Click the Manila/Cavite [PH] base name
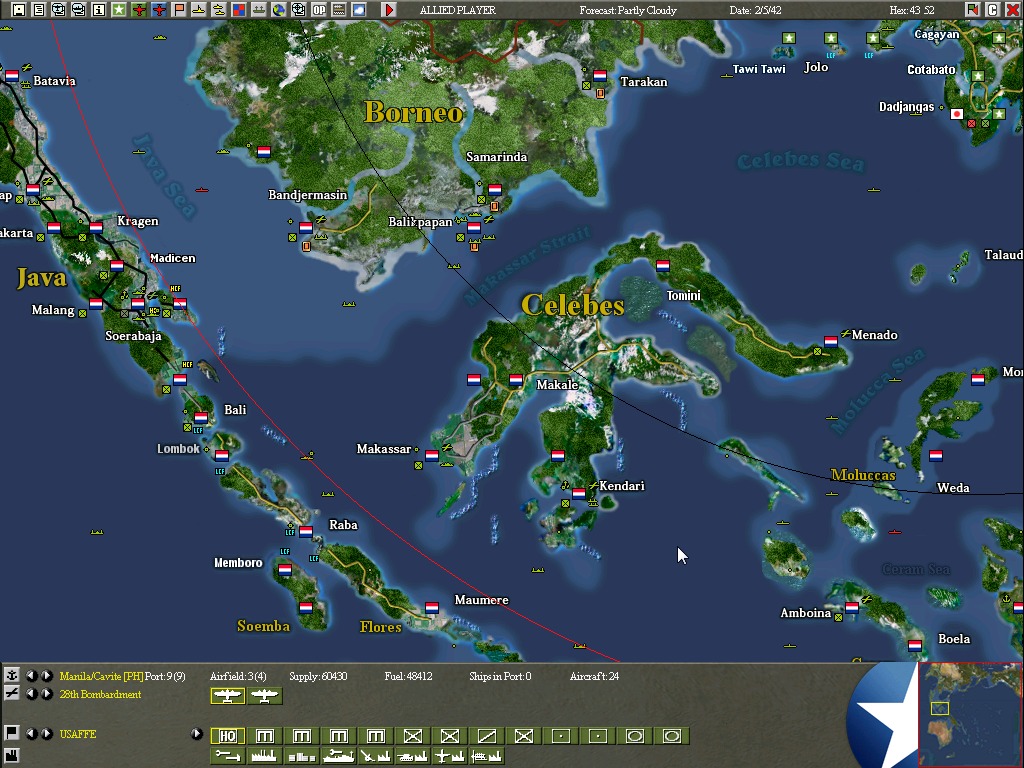Image resolution: width=1024 pixels, height=768 pixels. click(x=101, y=677)
